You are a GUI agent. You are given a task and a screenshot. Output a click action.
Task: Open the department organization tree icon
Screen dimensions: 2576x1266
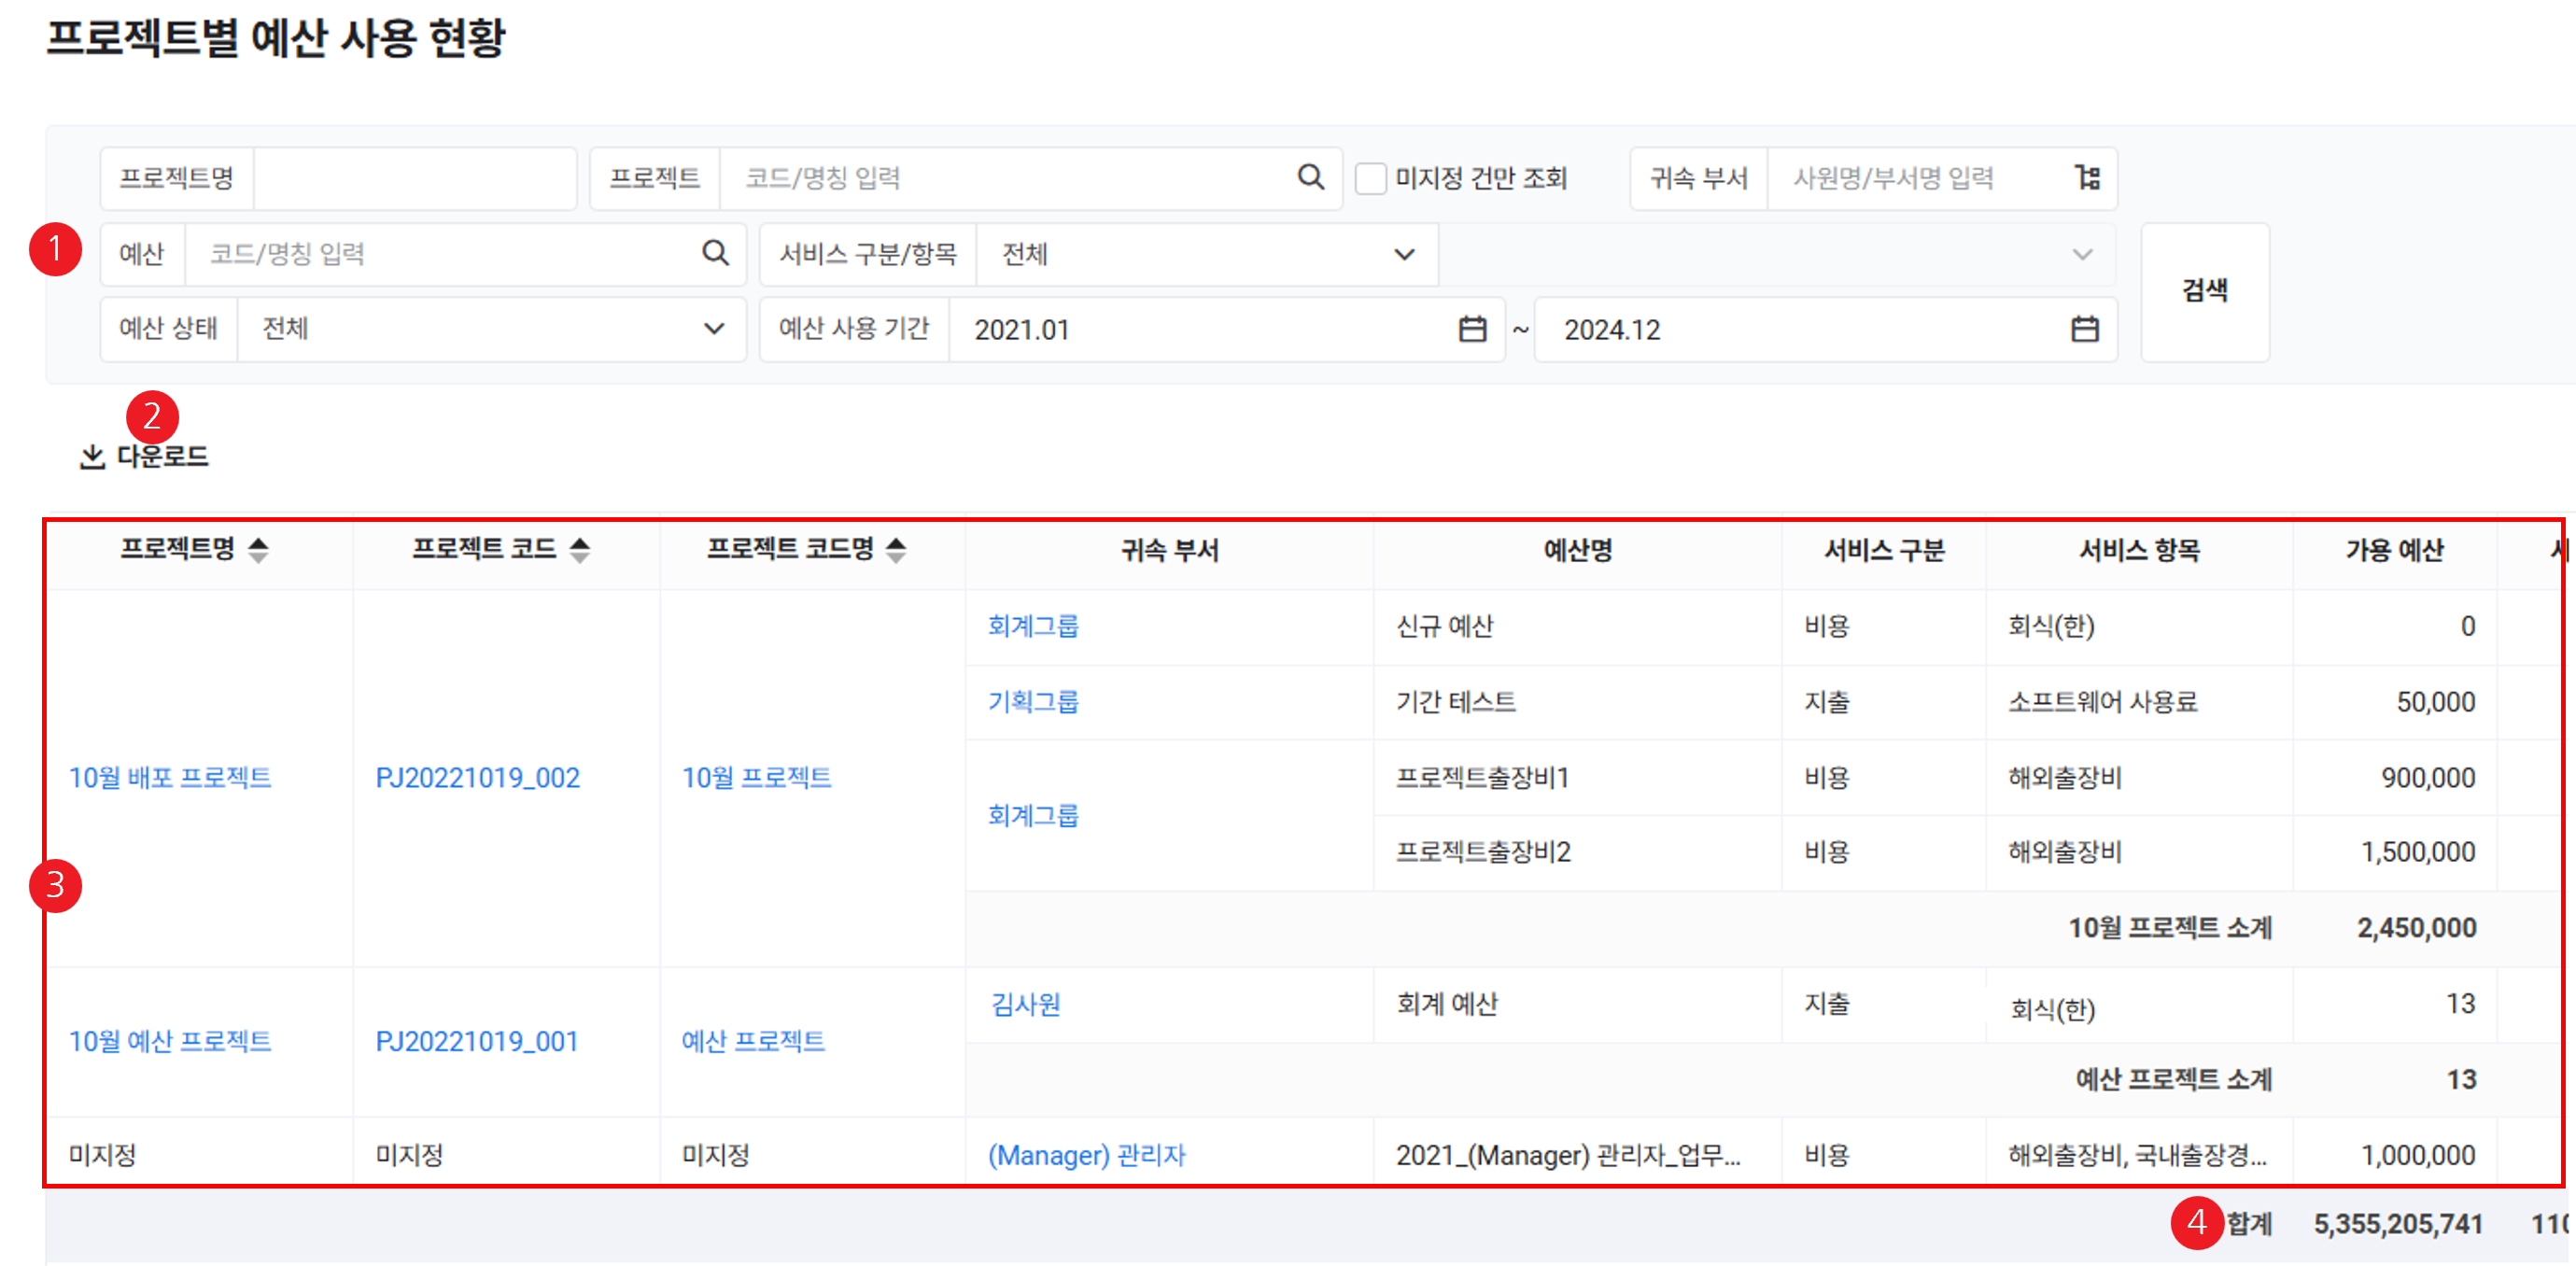2087,178
